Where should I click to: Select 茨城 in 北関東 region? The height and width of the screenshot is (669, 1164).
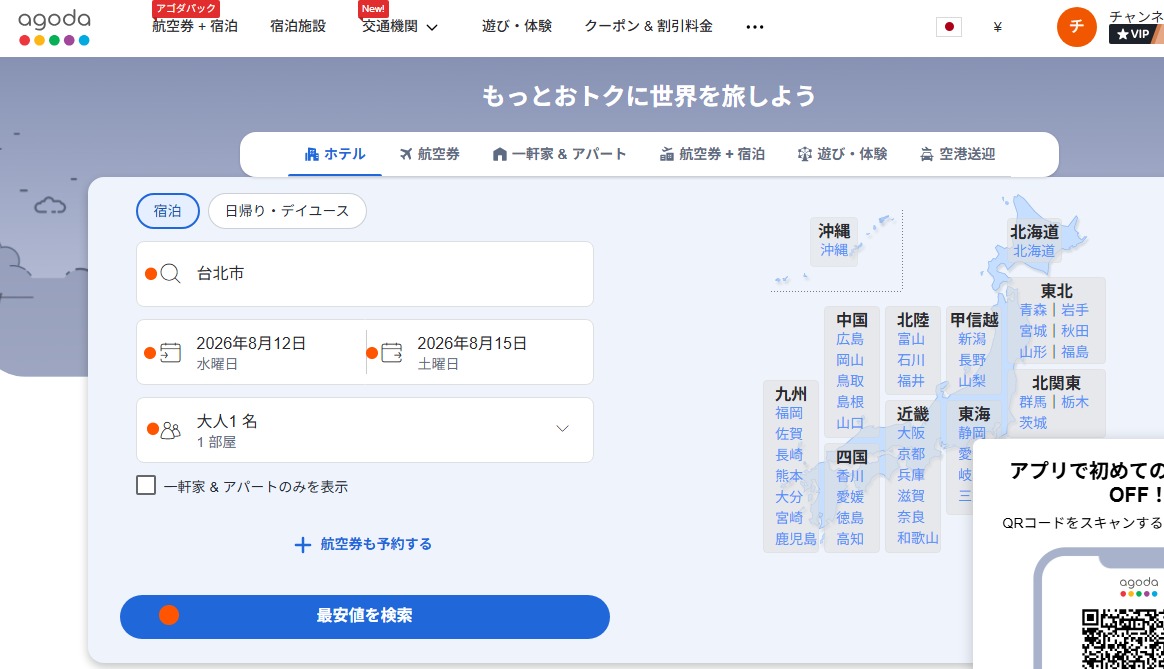click(1033, 422)
